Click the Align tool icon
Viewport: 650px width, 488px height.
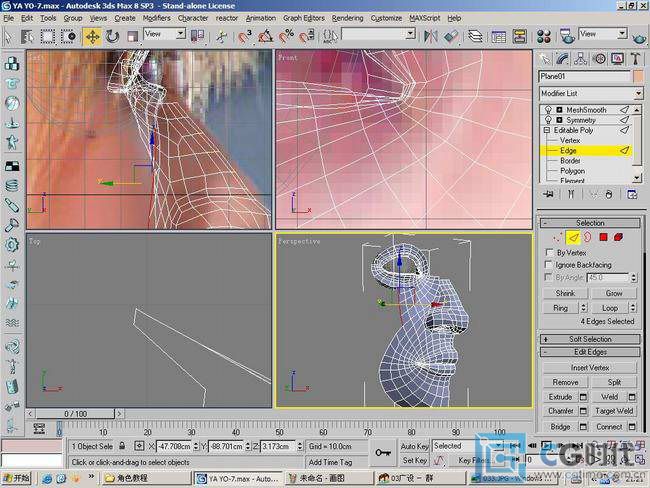click(451, 36)
